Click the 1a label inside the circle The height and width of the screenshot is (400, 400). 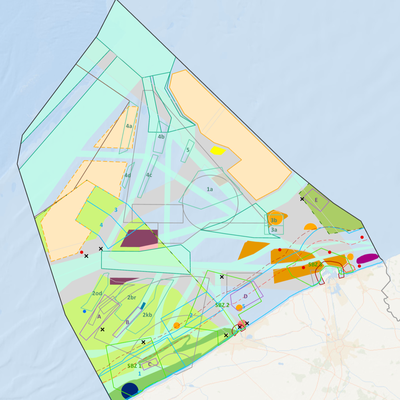click(x=210, y=189)
